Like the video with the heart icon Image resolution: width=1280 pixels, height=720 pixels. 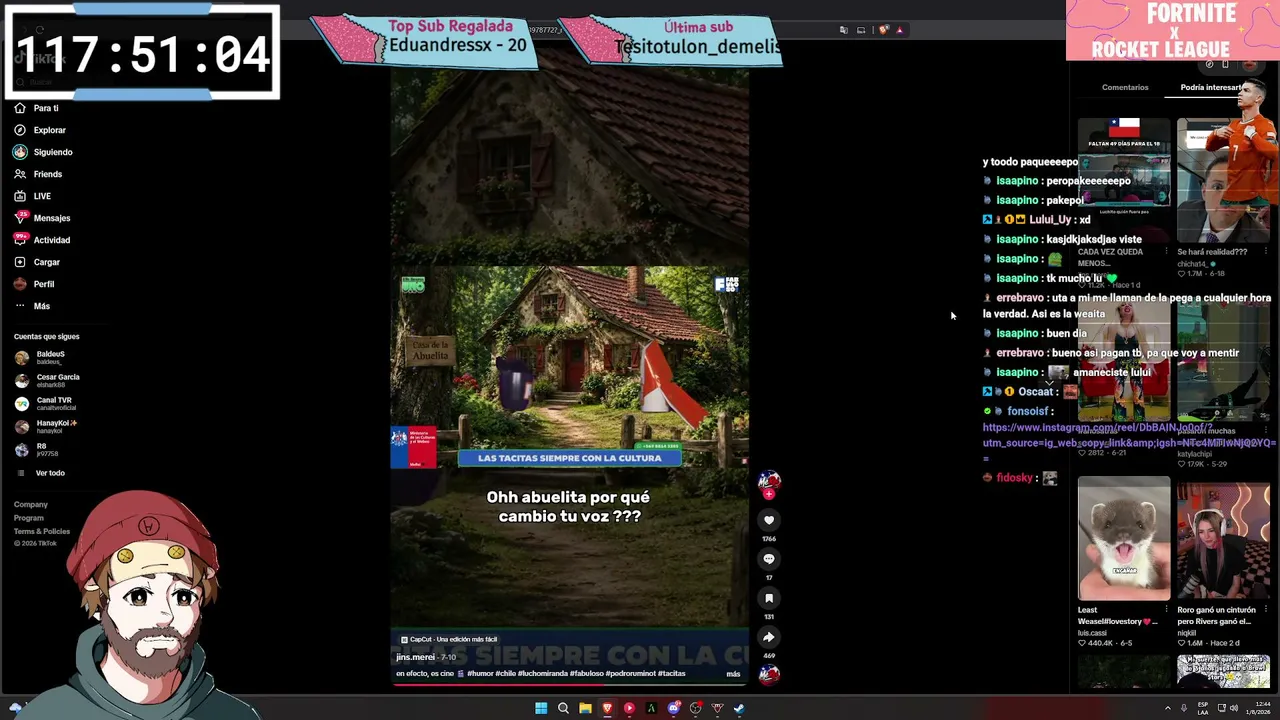[x=769, y=520]
